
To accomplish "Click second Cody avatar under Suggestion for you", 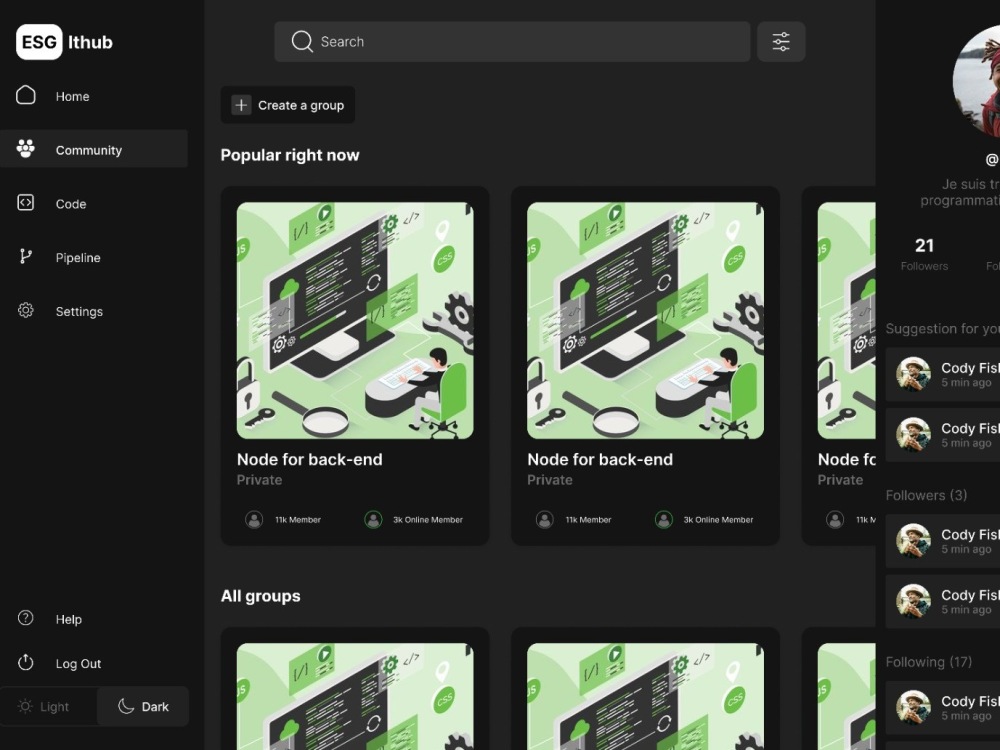I will [x=913, y=434].
